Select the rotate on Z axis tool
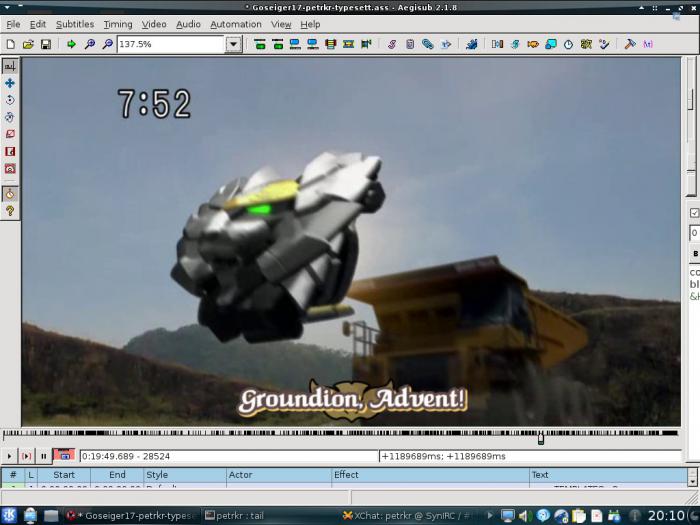 click(10, 100)
